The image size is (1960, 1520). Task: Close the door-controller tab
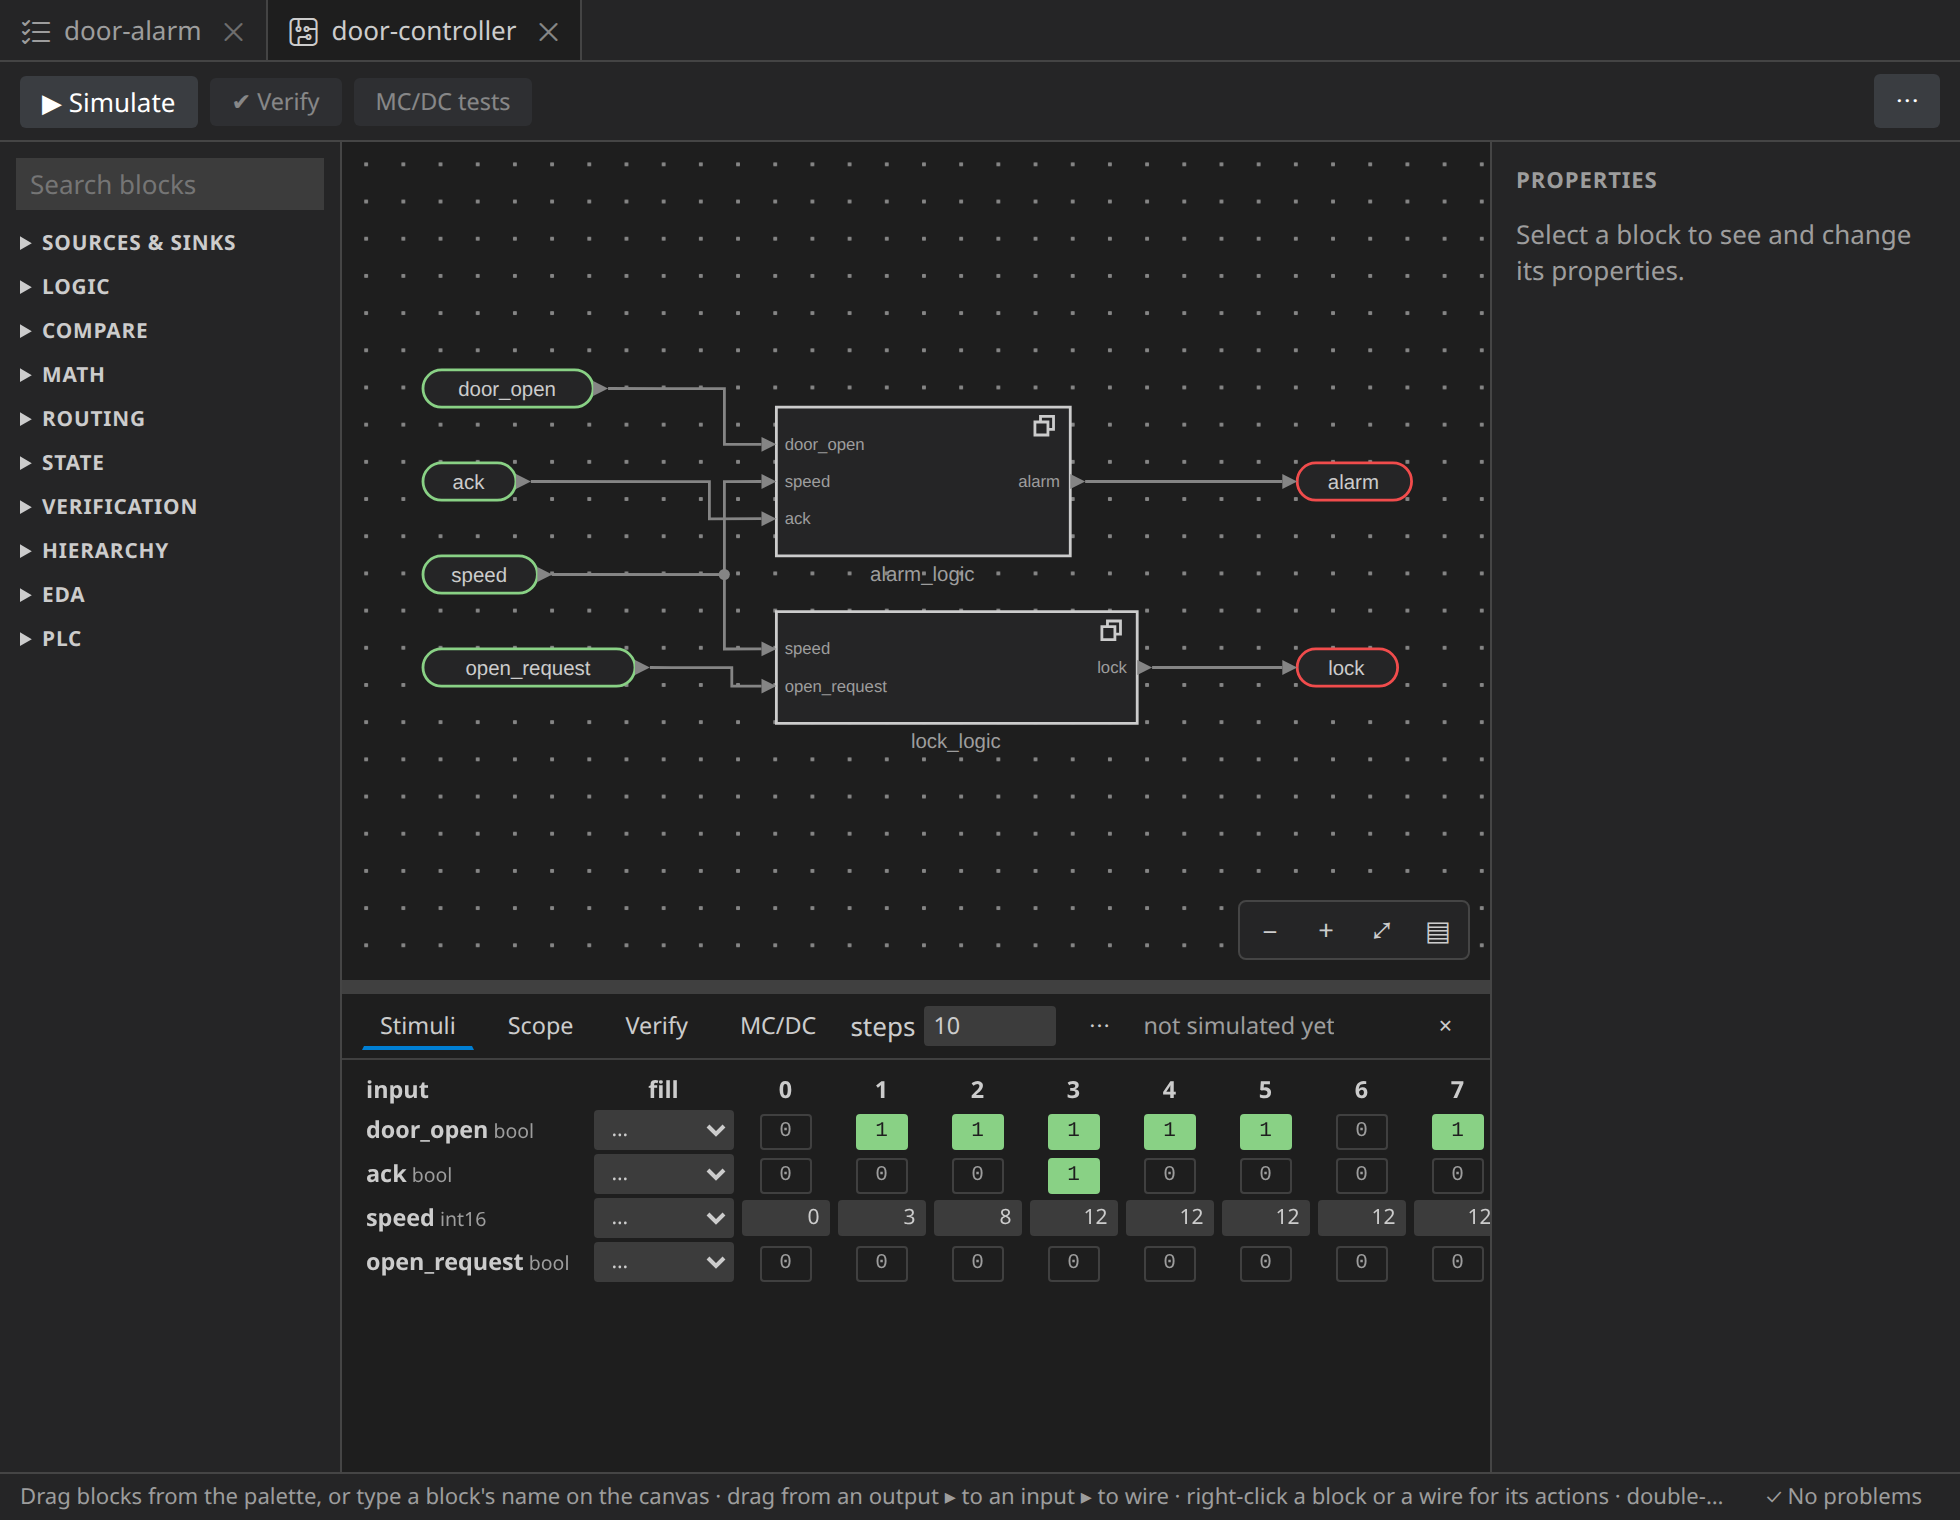click(x=548, y=32)
